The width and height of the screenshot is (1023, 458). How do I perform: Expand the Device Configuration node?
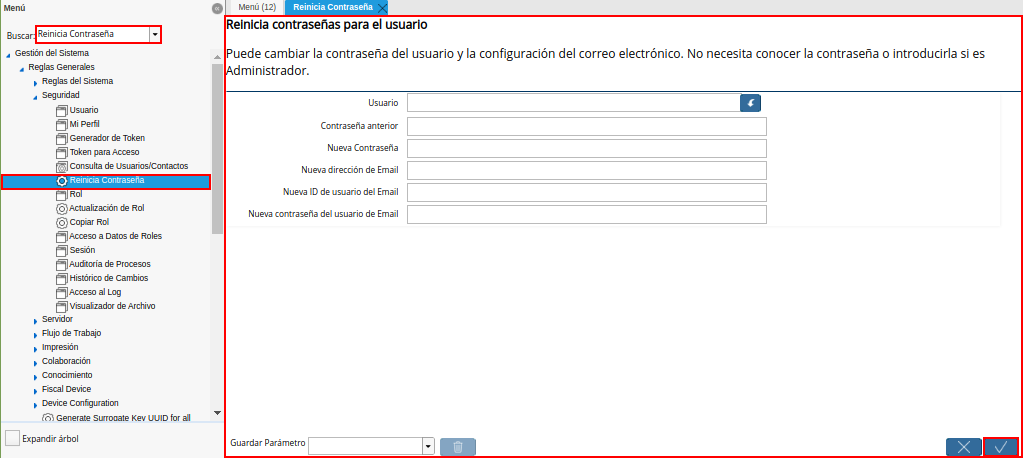pyautogui.click(x=35, y=404)
